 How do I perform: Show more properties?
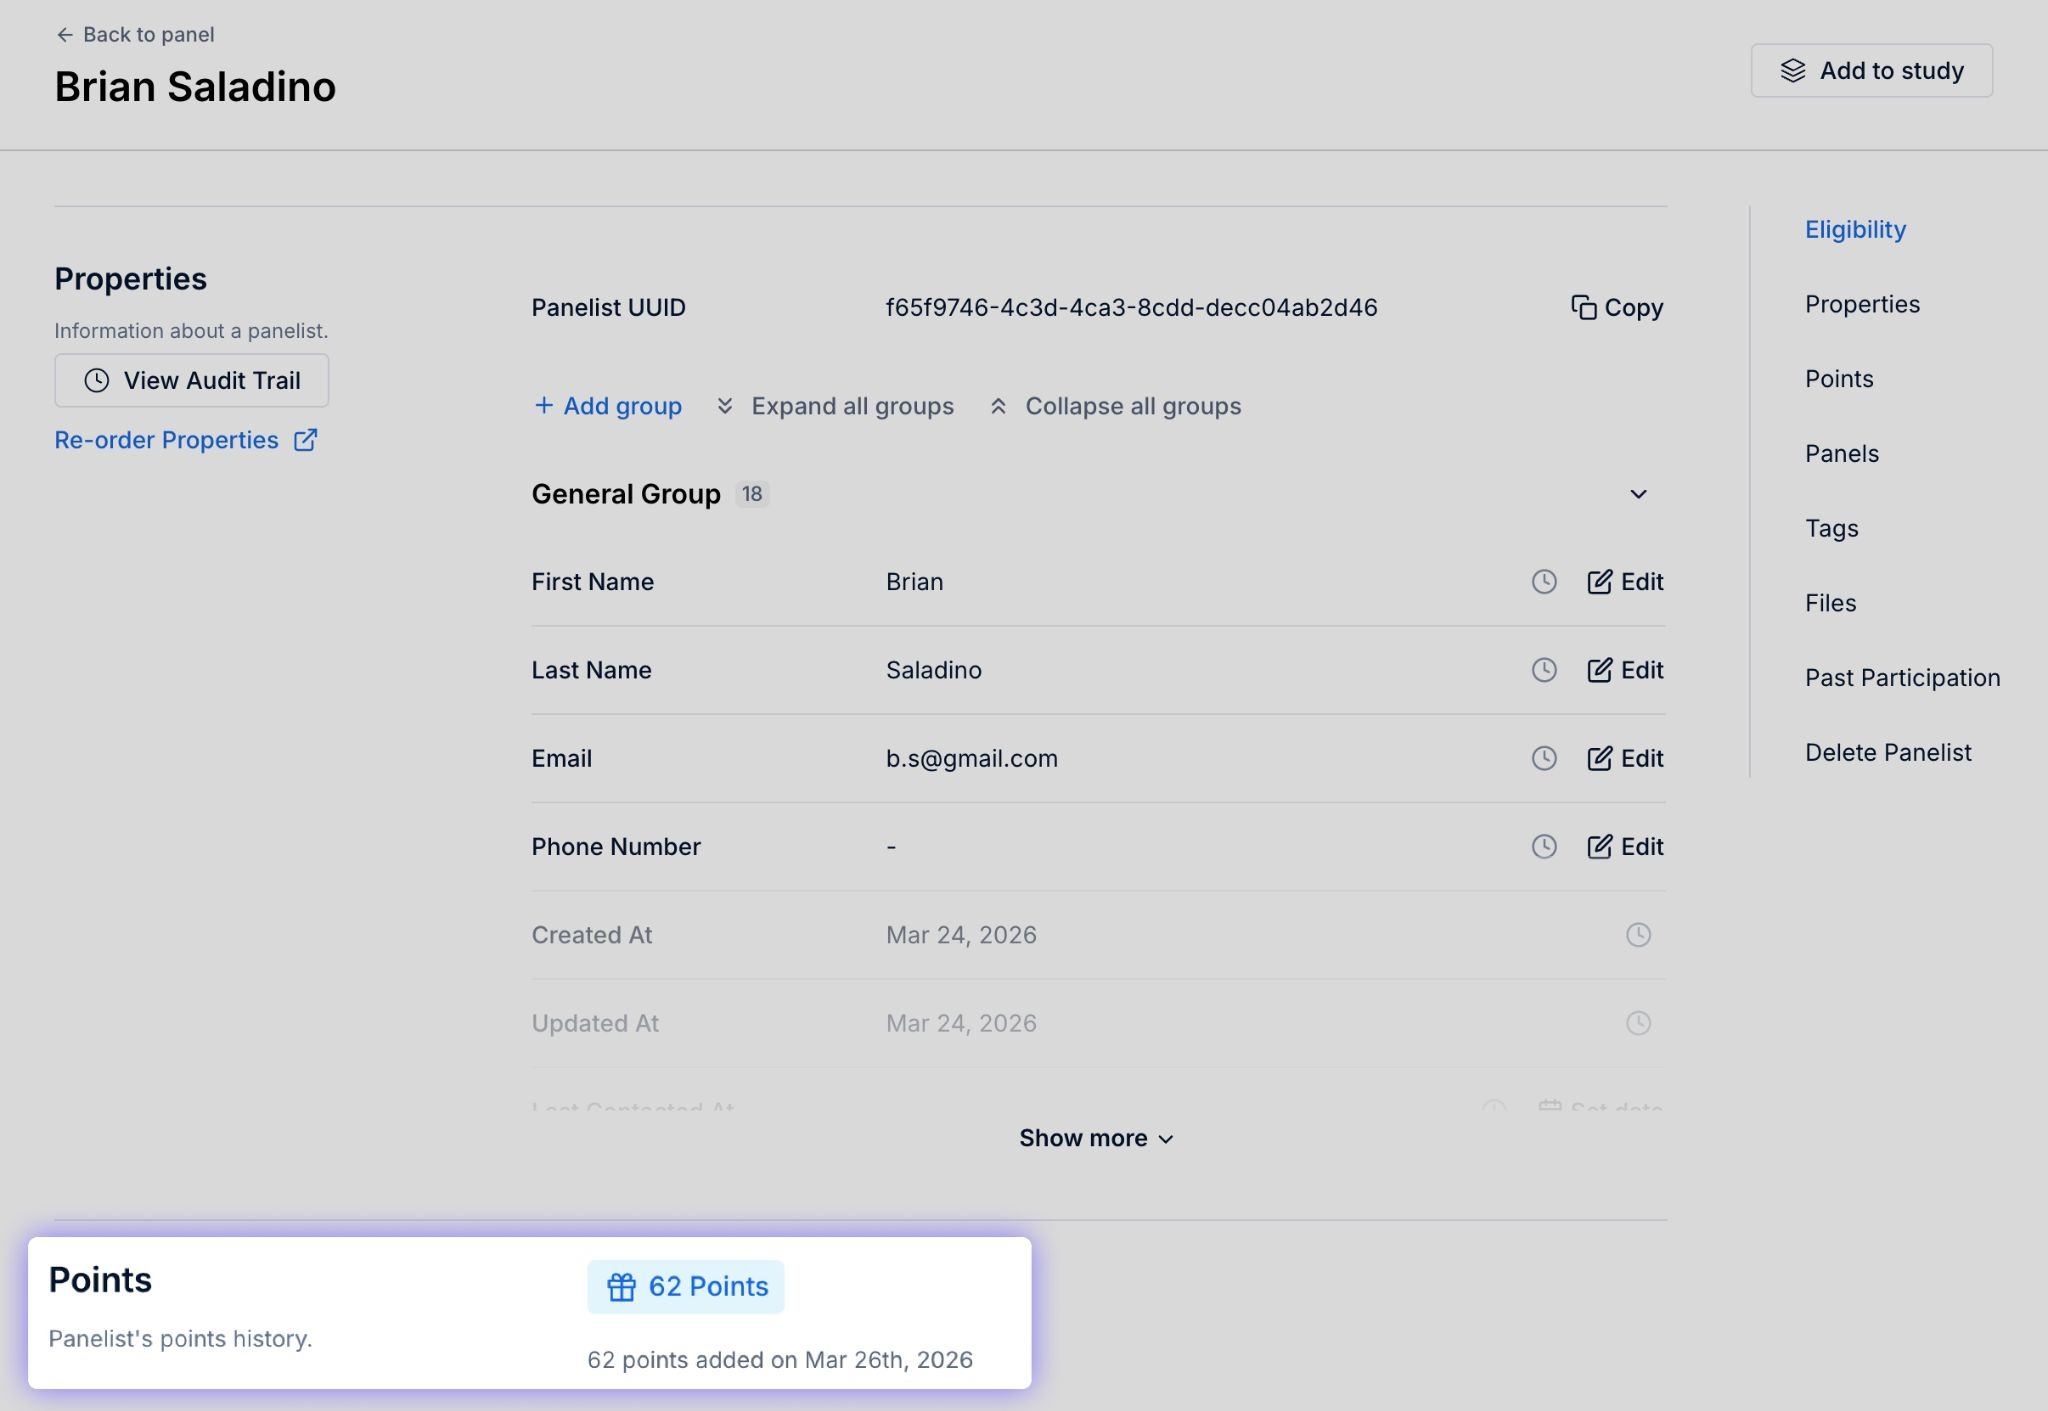coord(1096,1138)
